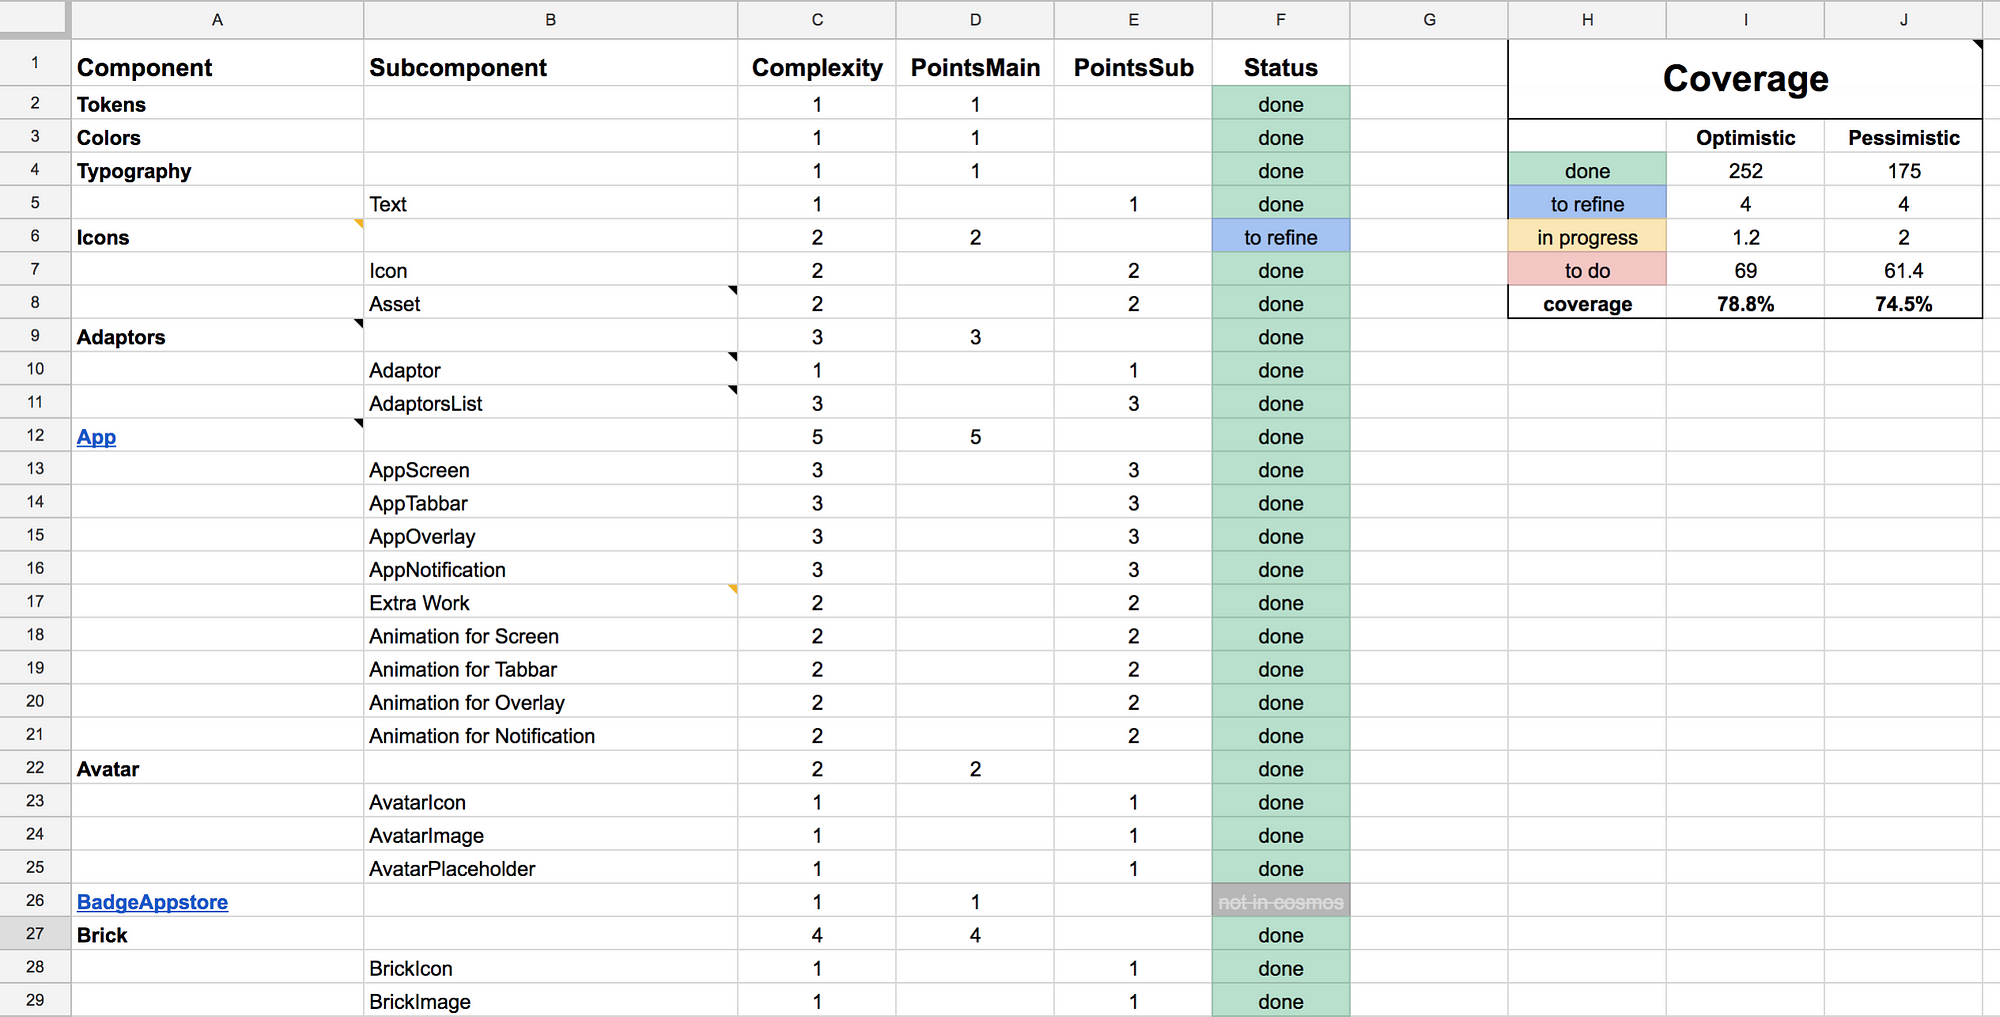
Task: Click the pessimistic to-do value 61.4
Action: coord(1903,269)
